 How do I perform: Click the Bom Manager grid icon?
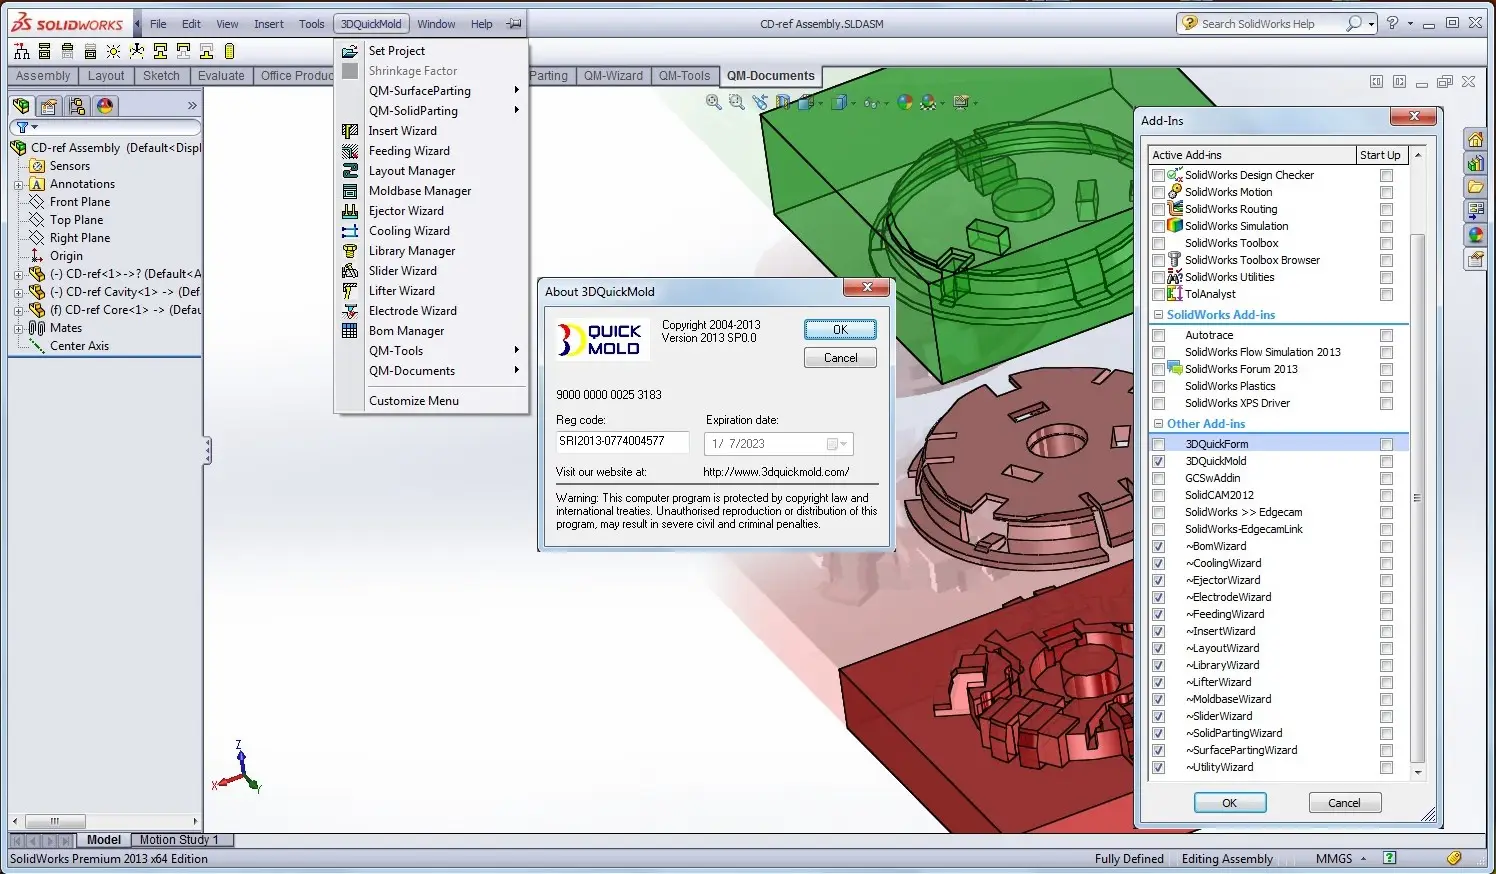click(x=350, y=331)
